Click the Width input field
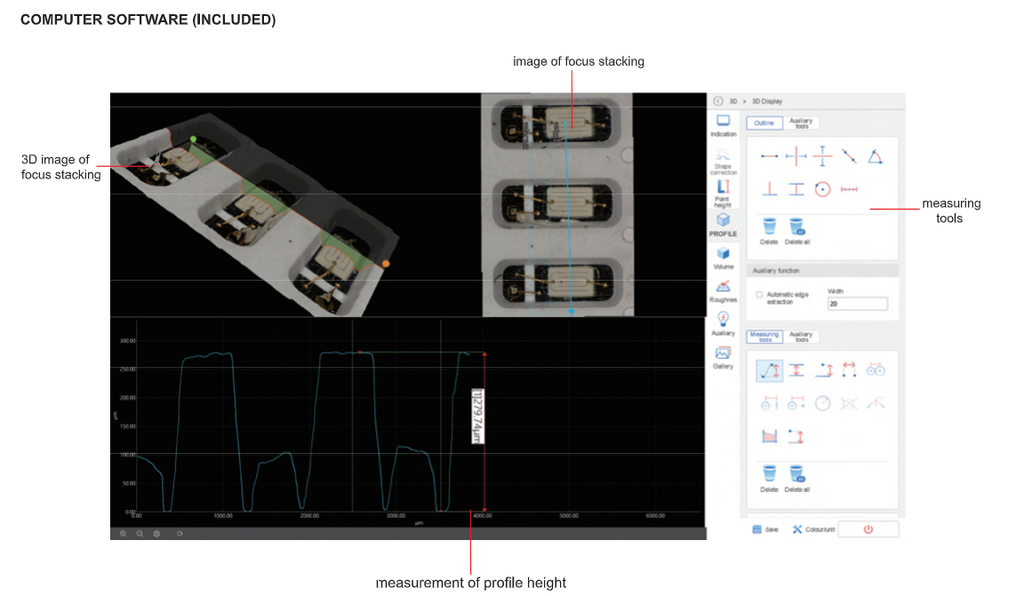The height and width of the screenshot is (596, 1024). tap(857, 303)
